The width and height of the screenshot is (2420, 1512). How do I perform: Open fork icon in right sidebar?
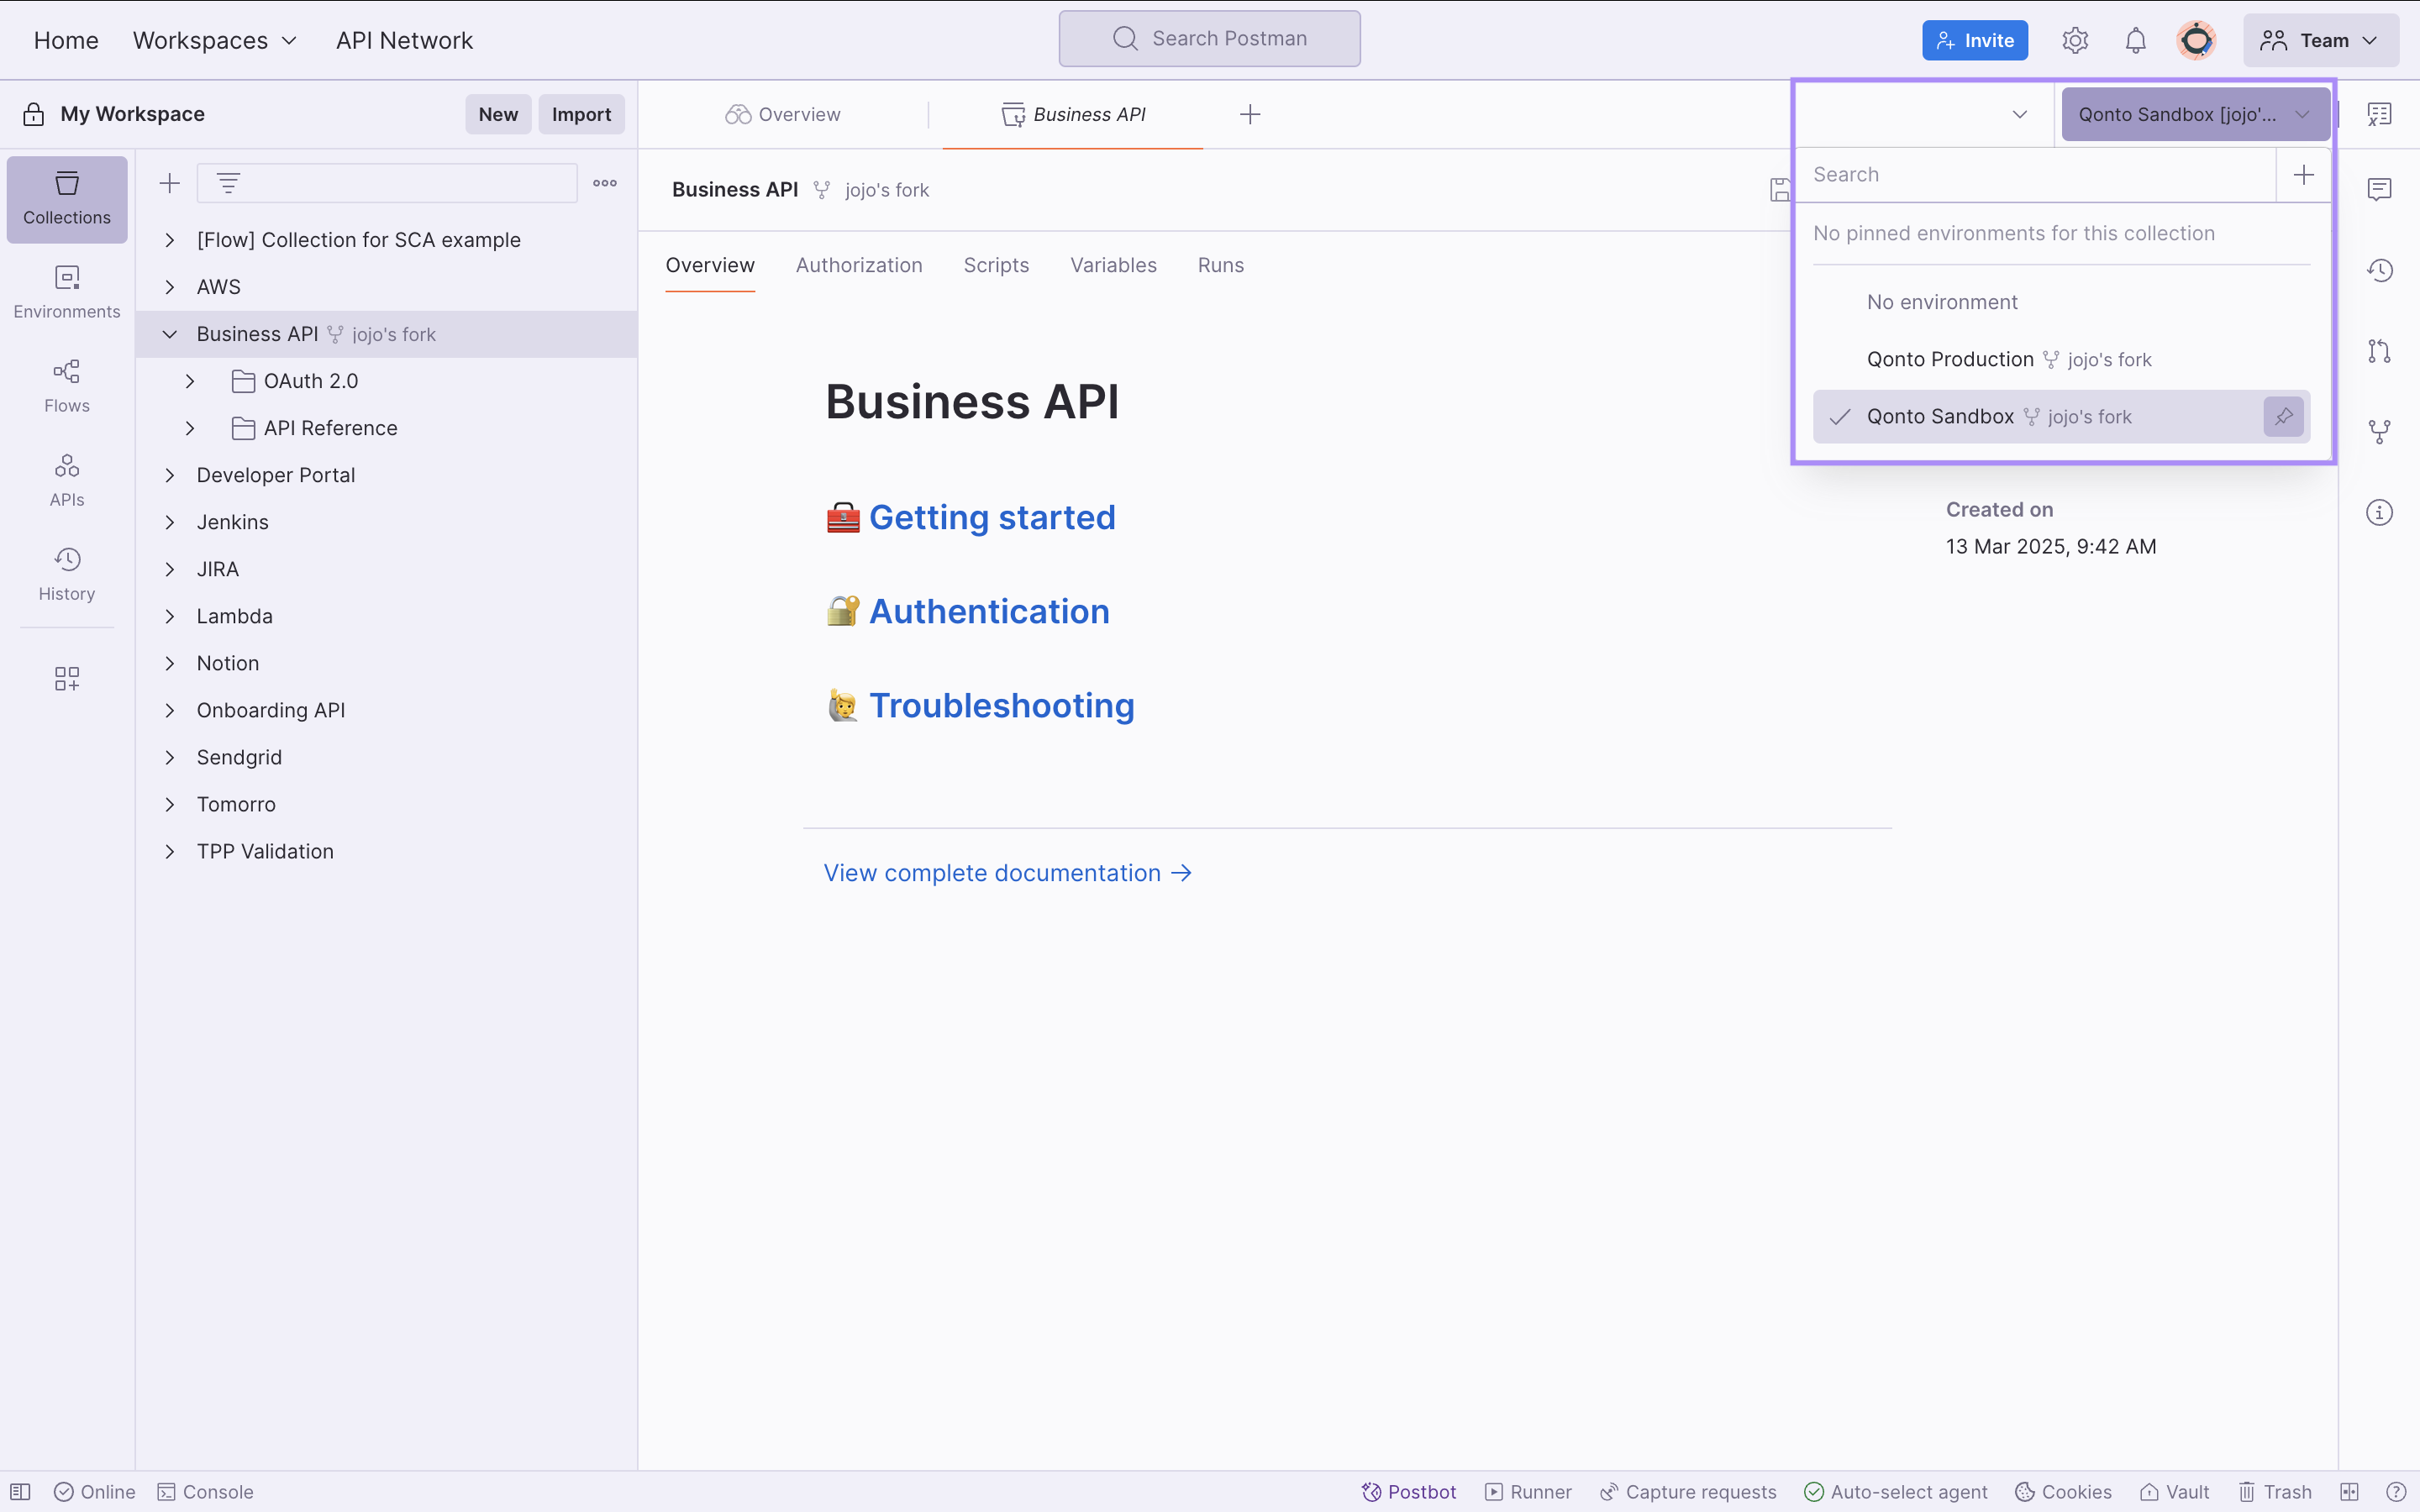[x=2380, y=432]
